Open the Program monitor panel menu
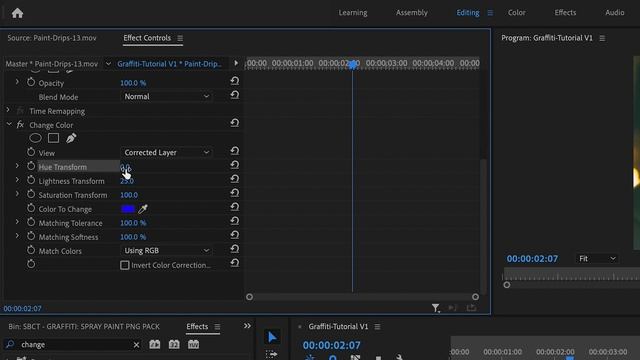Screen dimensions: 640x360 pos(602,38)
